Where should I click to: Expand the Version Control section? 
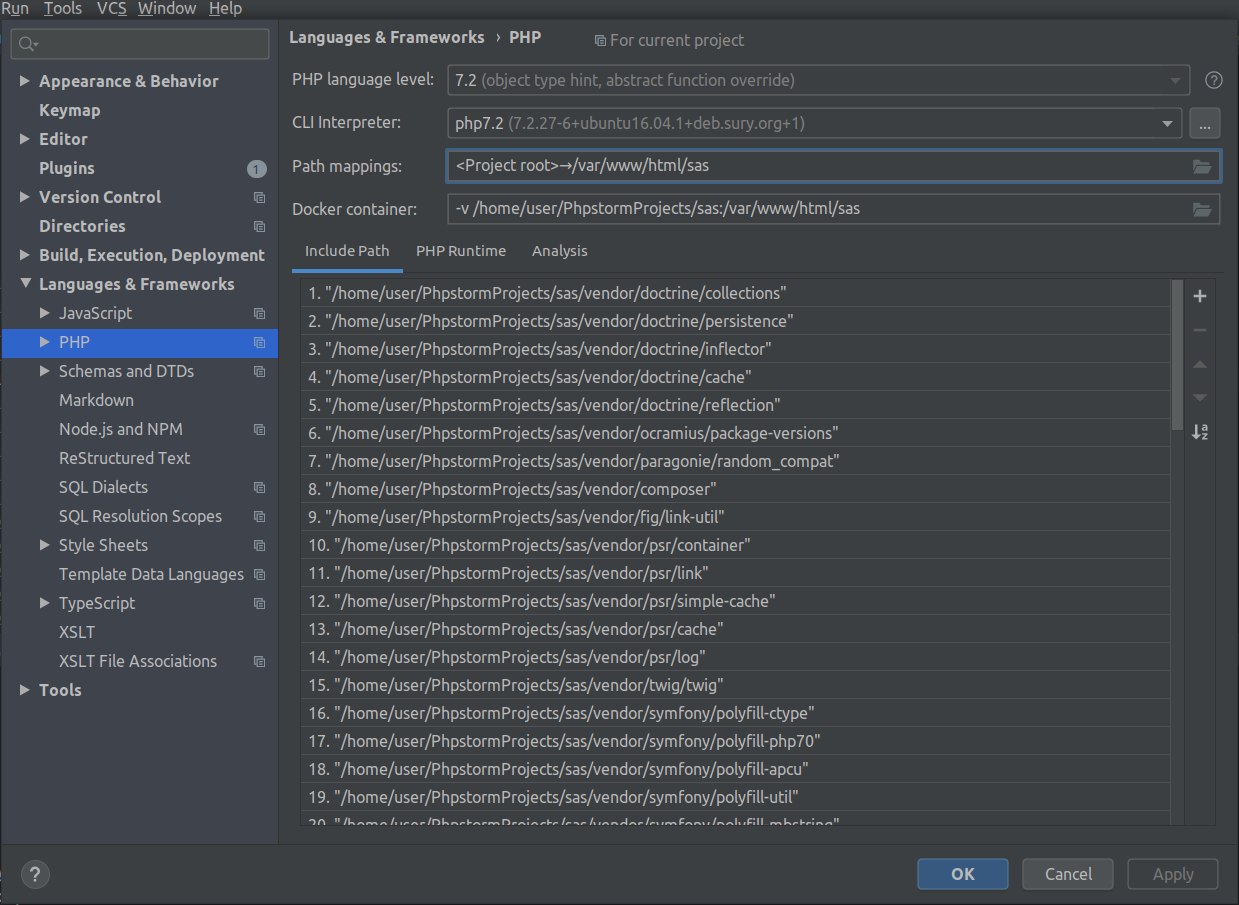(25, 197)
